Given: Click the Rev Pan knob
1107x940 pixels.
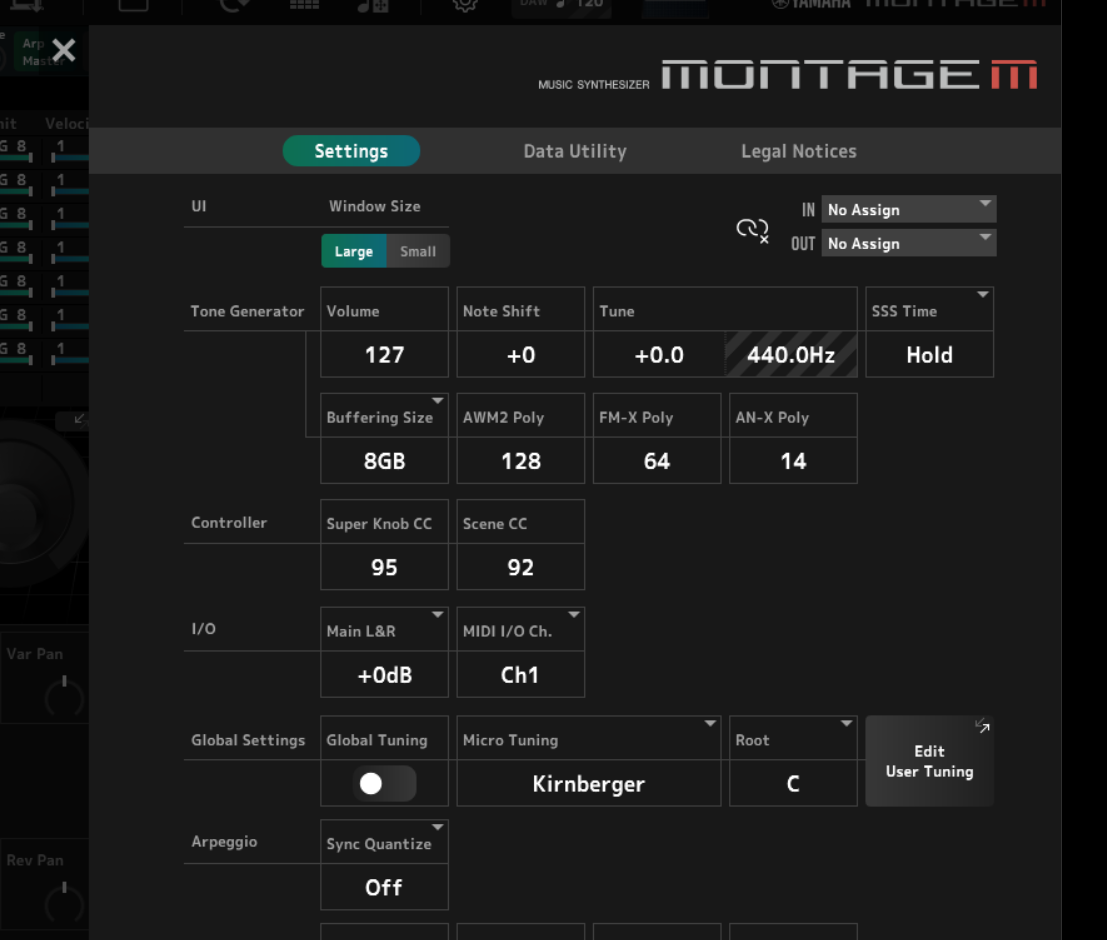Looking at the screenshot, I should [64, 898].
